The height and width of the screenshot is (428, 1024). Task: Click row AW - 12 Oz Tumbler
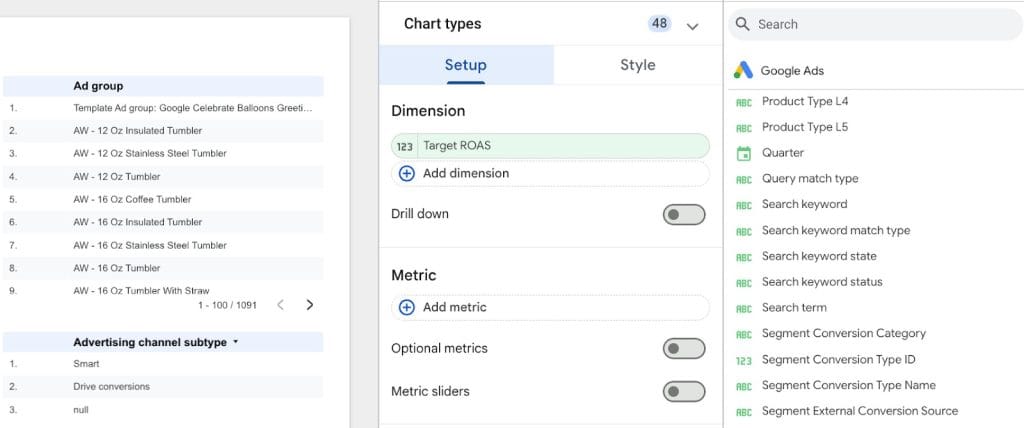(163, 176)
